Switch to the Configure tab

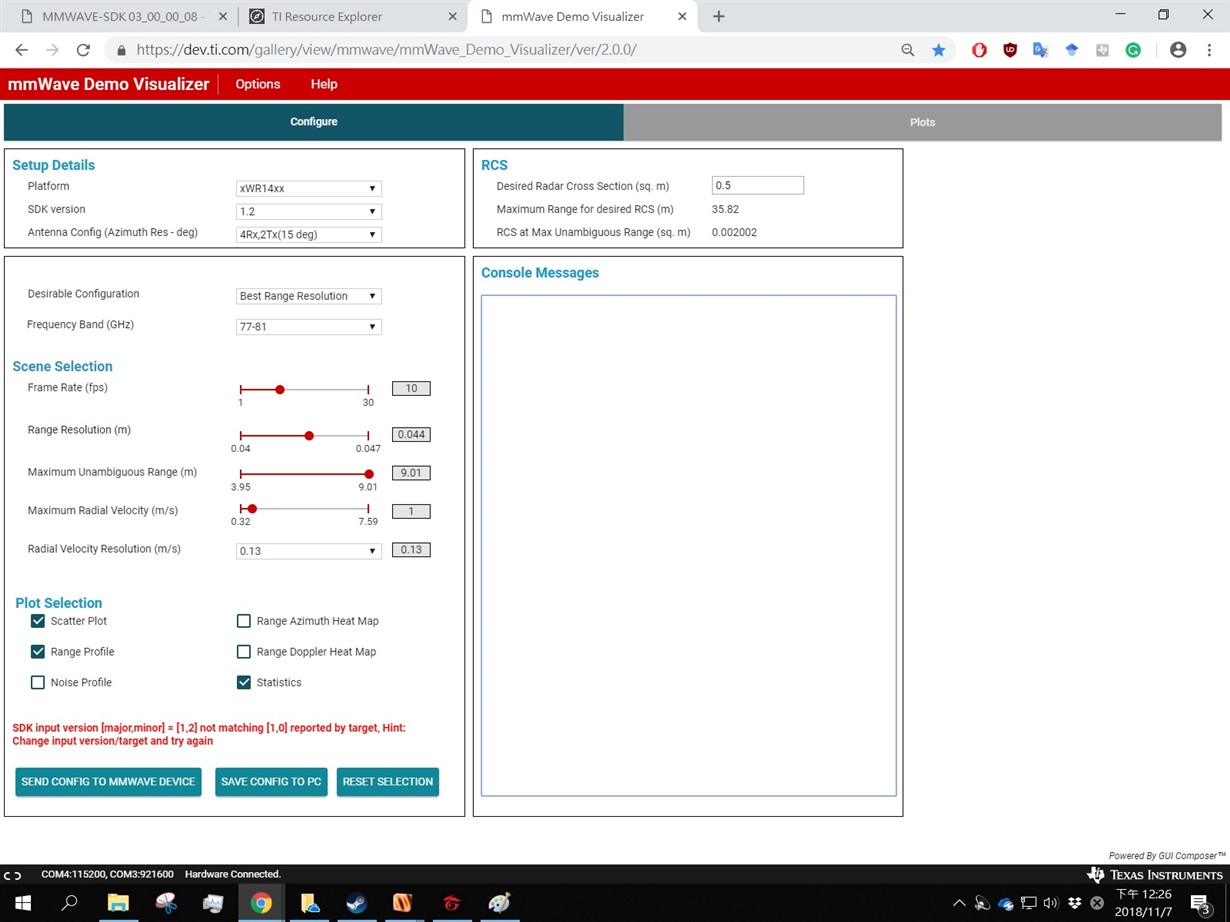tap(314, 122)
